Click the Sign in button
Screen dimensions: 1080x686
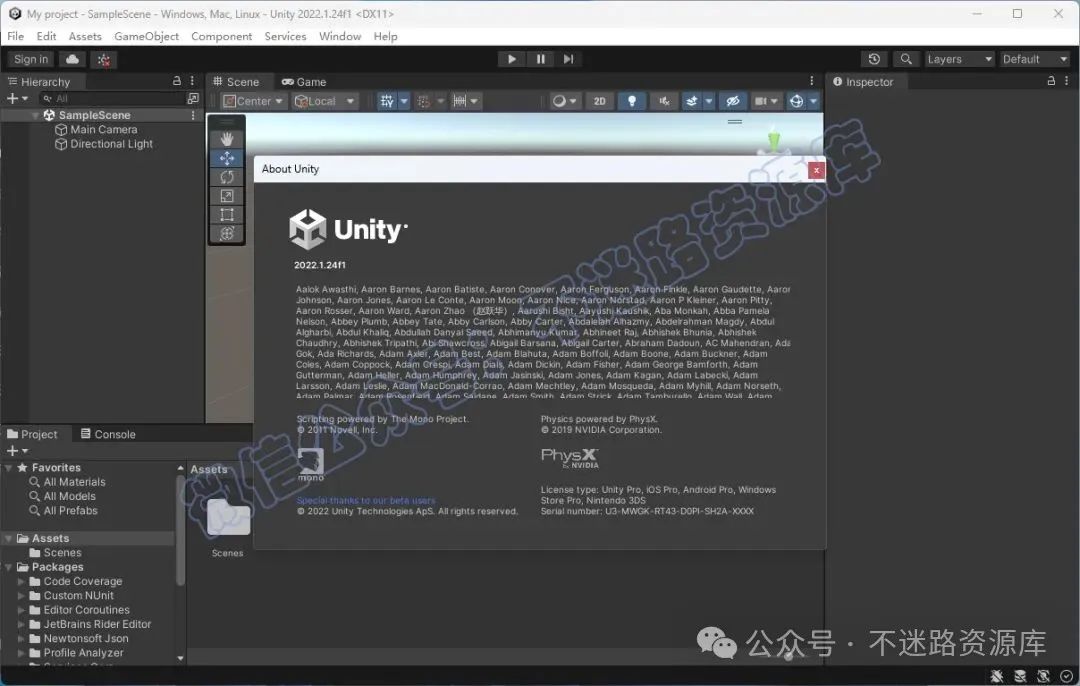[x=31, y=59]
